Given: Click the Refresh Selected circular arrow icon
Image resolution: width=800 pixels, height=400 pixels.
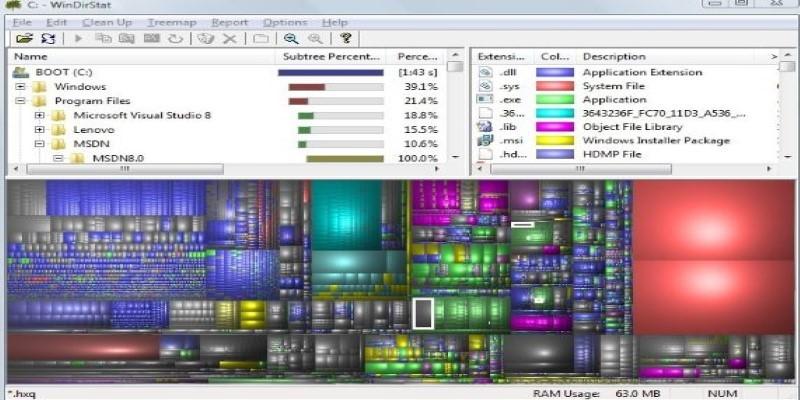Looking at the screenshot, I should (x=175, y=39).
